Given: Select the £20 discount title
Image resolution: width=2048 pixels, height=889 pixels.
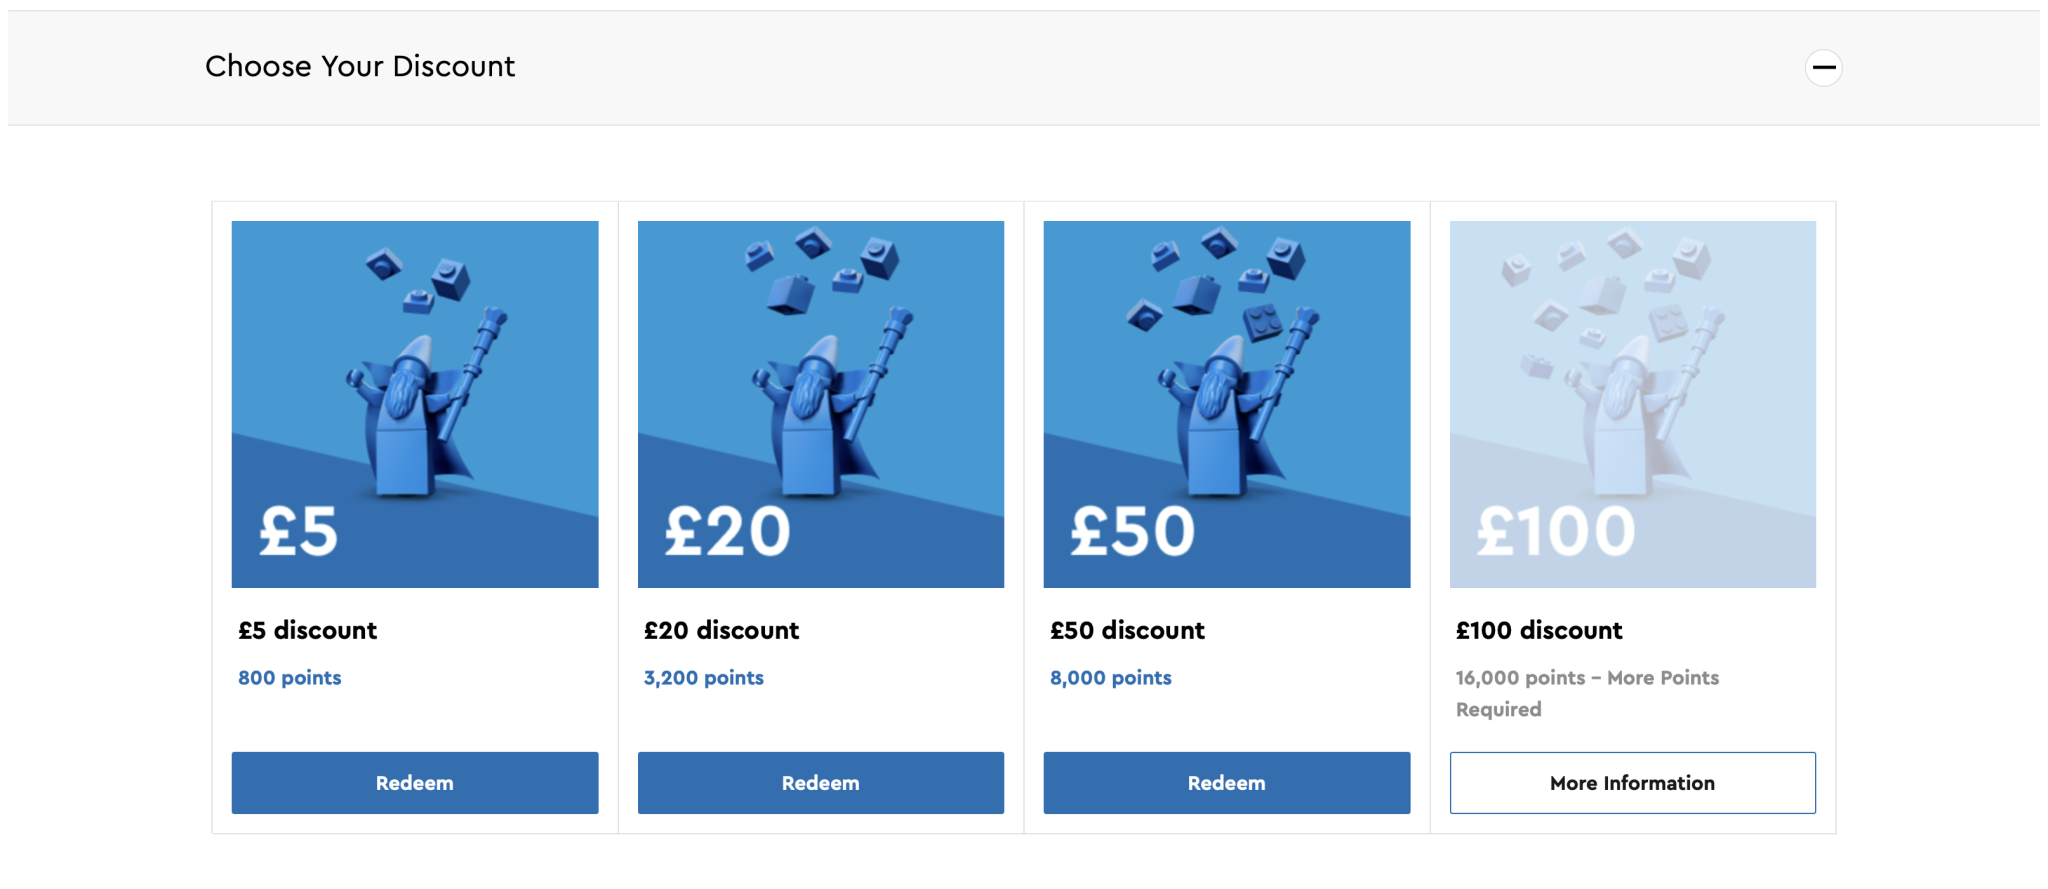Looking at the screenshot, I should [721, 631].
